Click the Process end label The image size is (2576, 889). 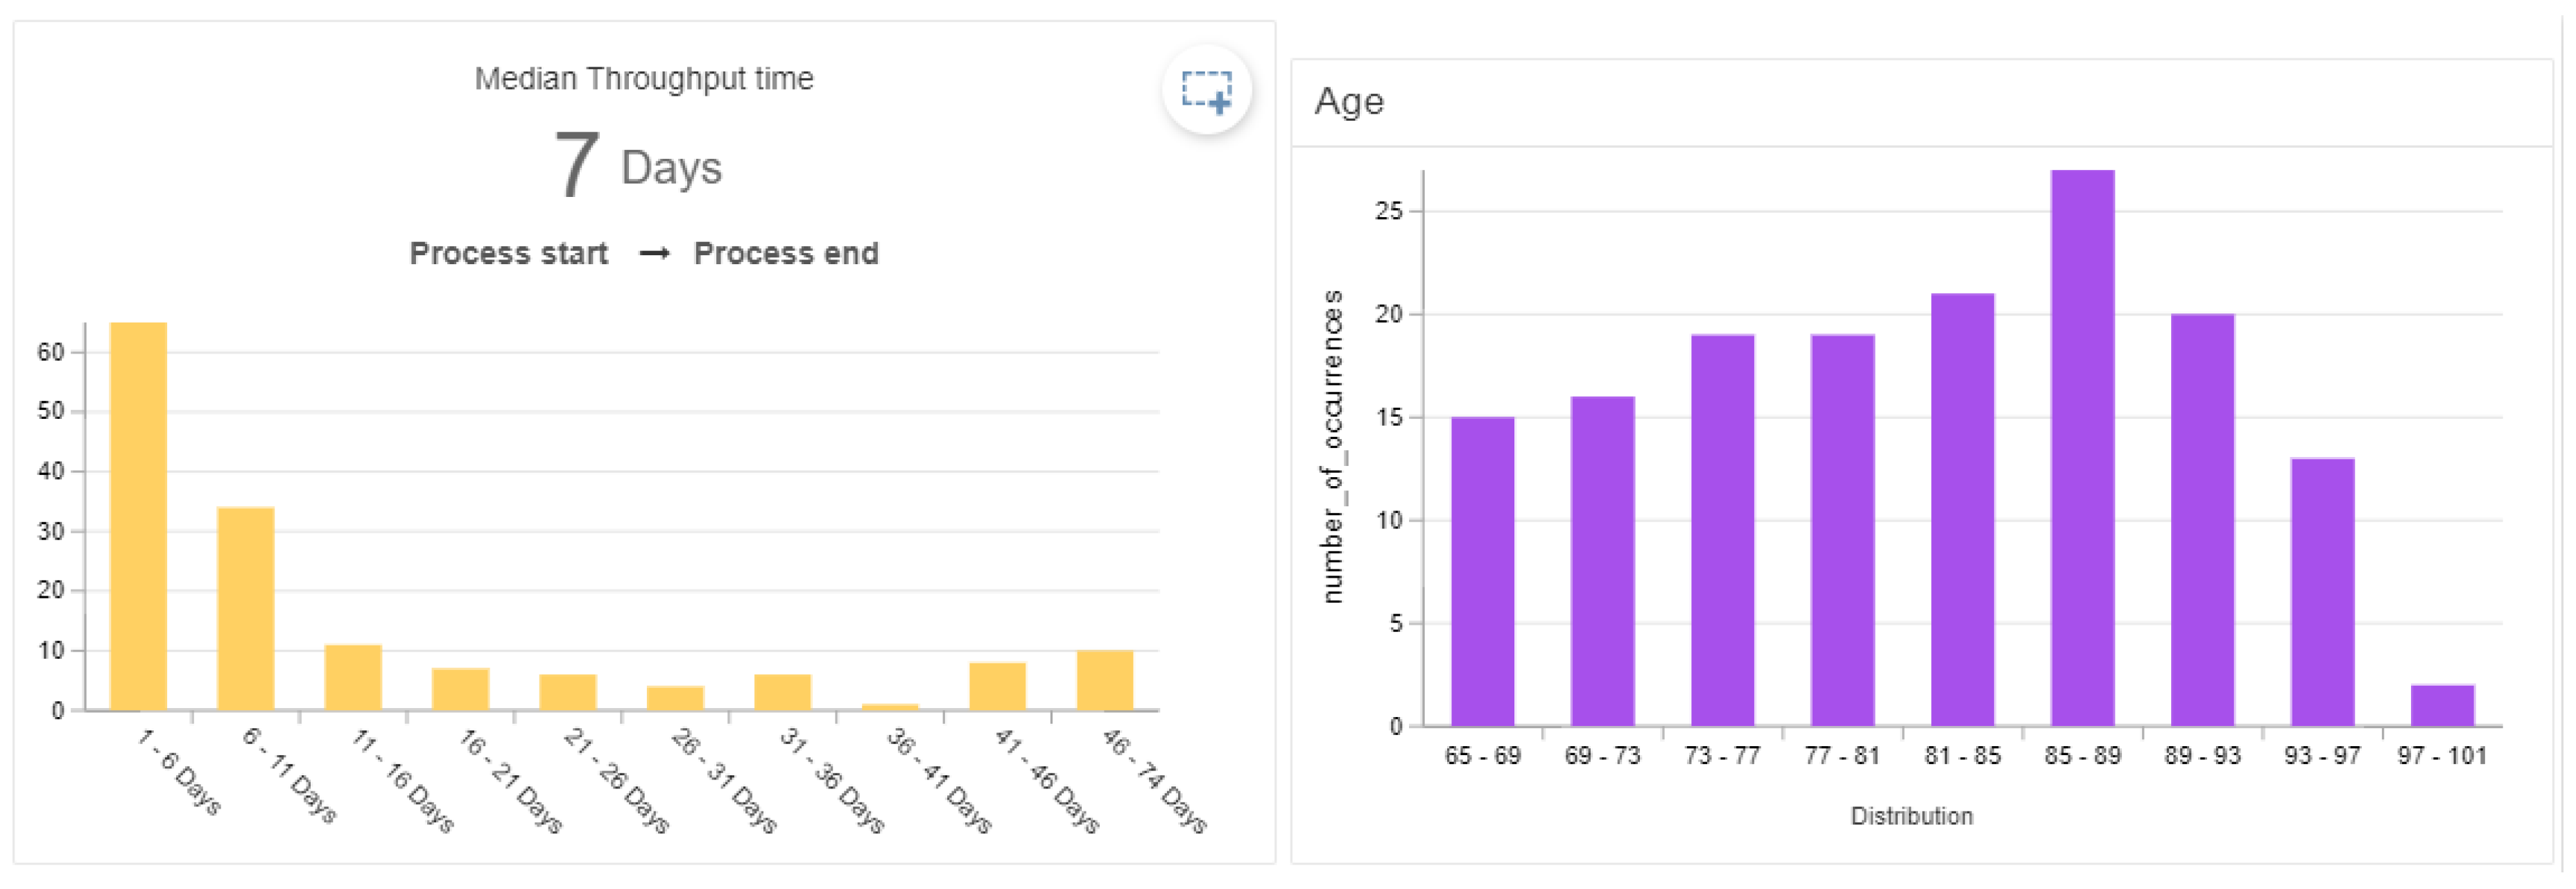tap(786, 253)
